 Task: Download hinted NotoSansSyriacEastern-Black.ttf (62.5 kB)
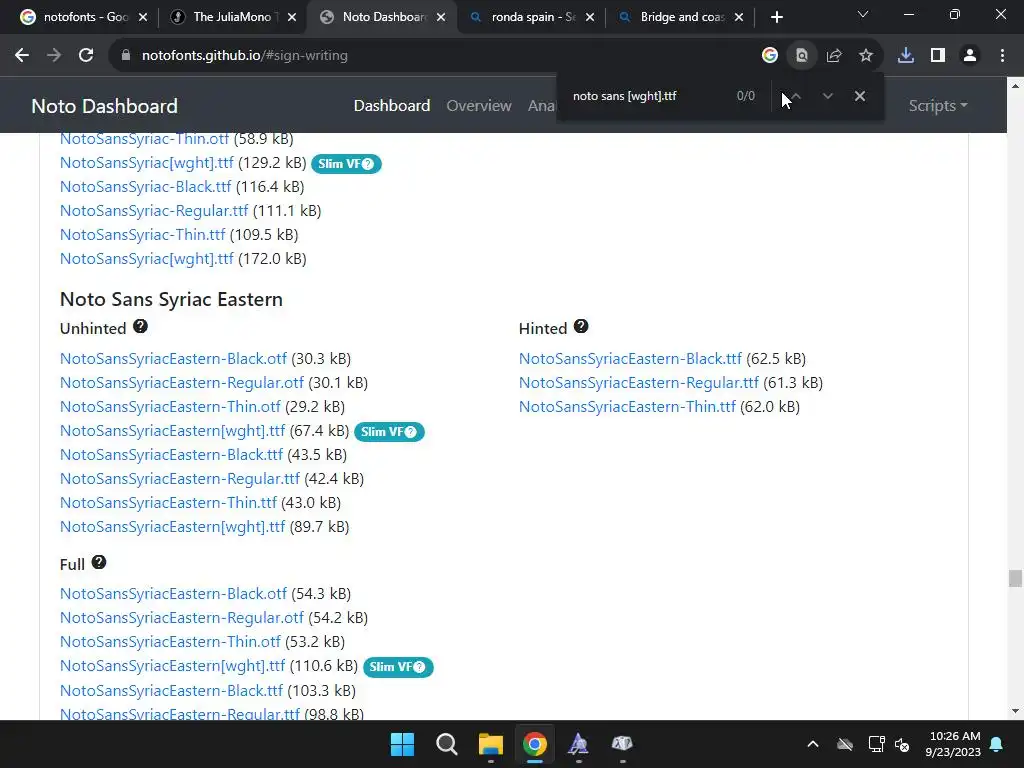pyautogui.click(x=630, y=359)
